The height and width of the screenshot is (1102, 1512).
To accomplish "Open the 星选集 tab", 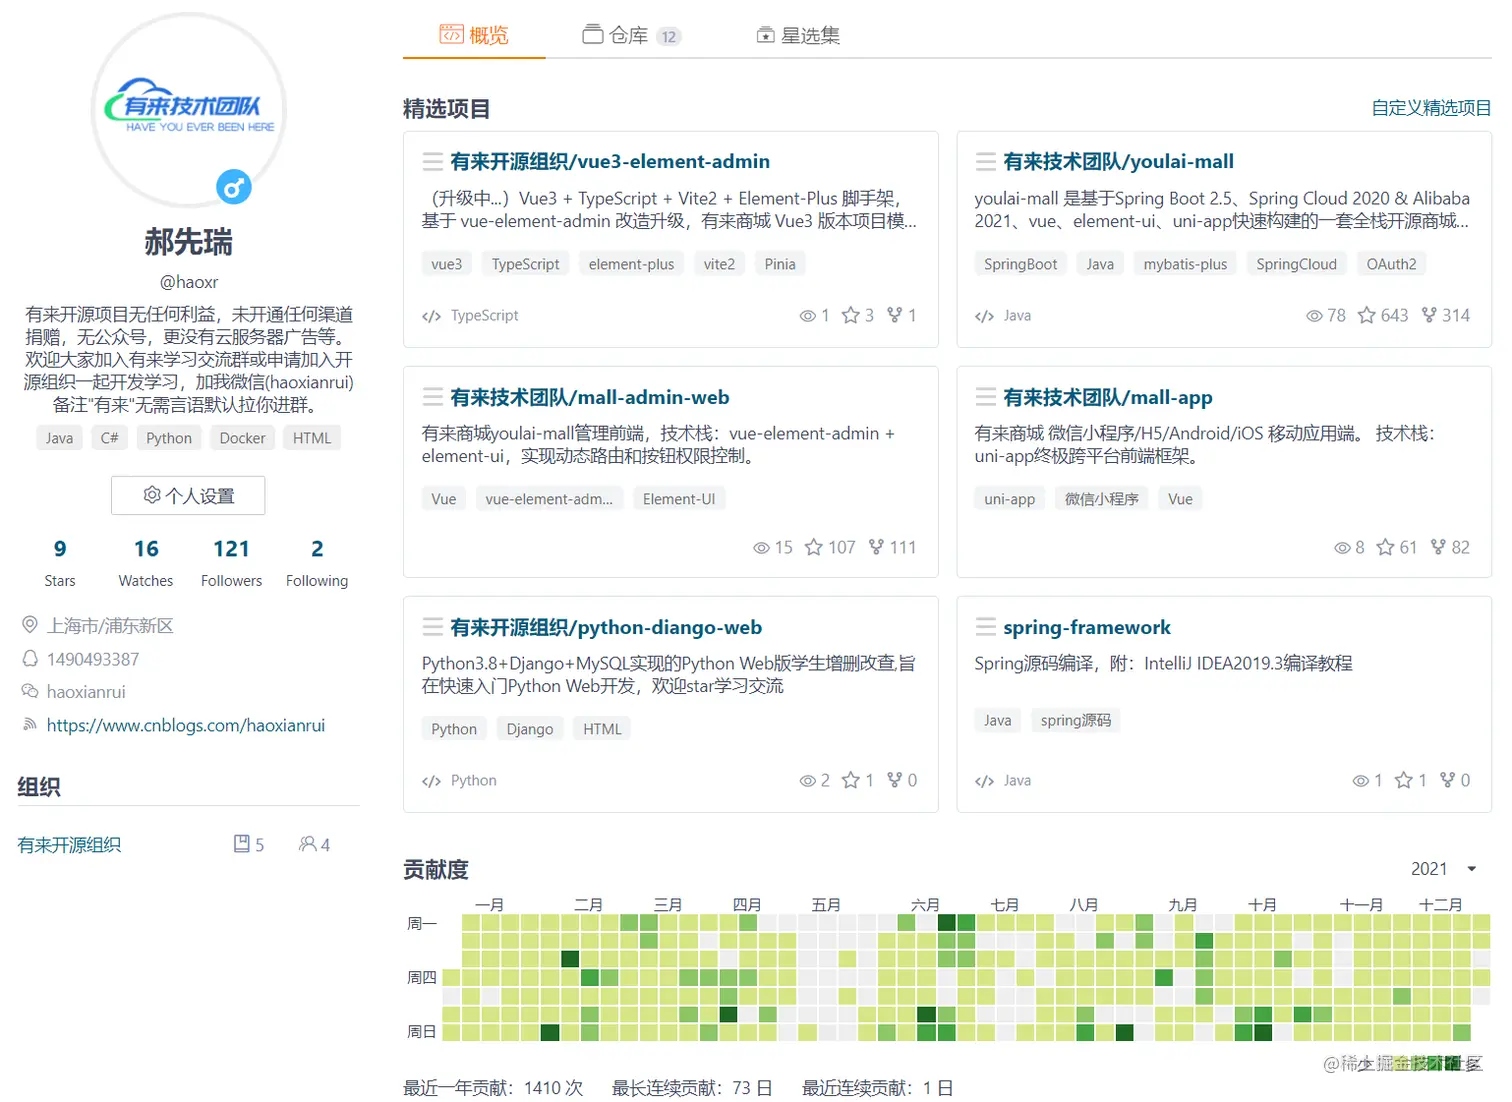I will tap(798, 35).
